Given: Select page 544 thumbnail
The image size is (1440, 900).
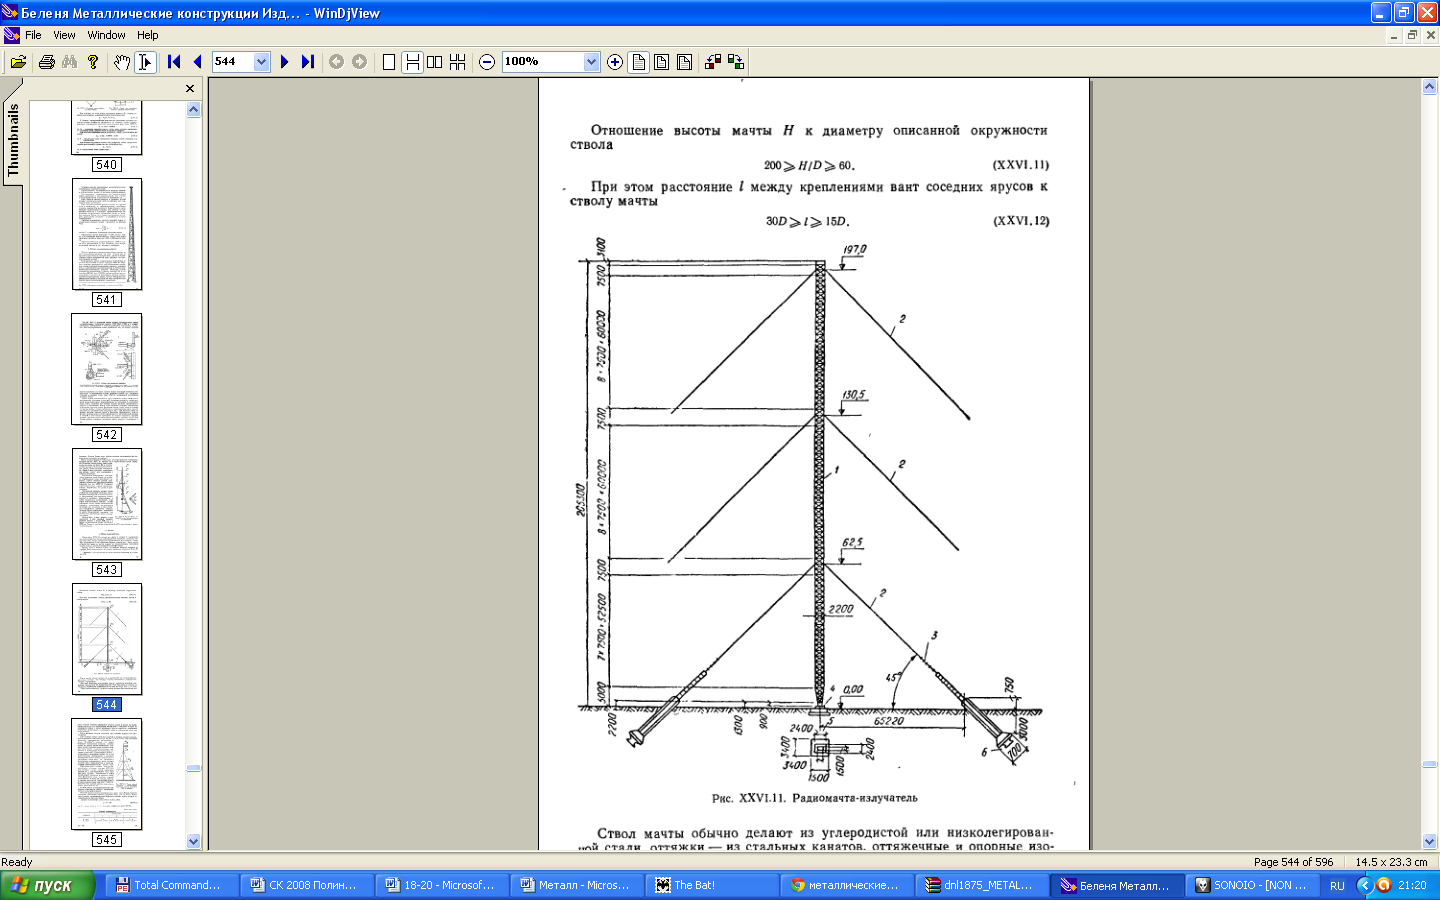Looking at the screenshot, I should (x=107, y=639).
